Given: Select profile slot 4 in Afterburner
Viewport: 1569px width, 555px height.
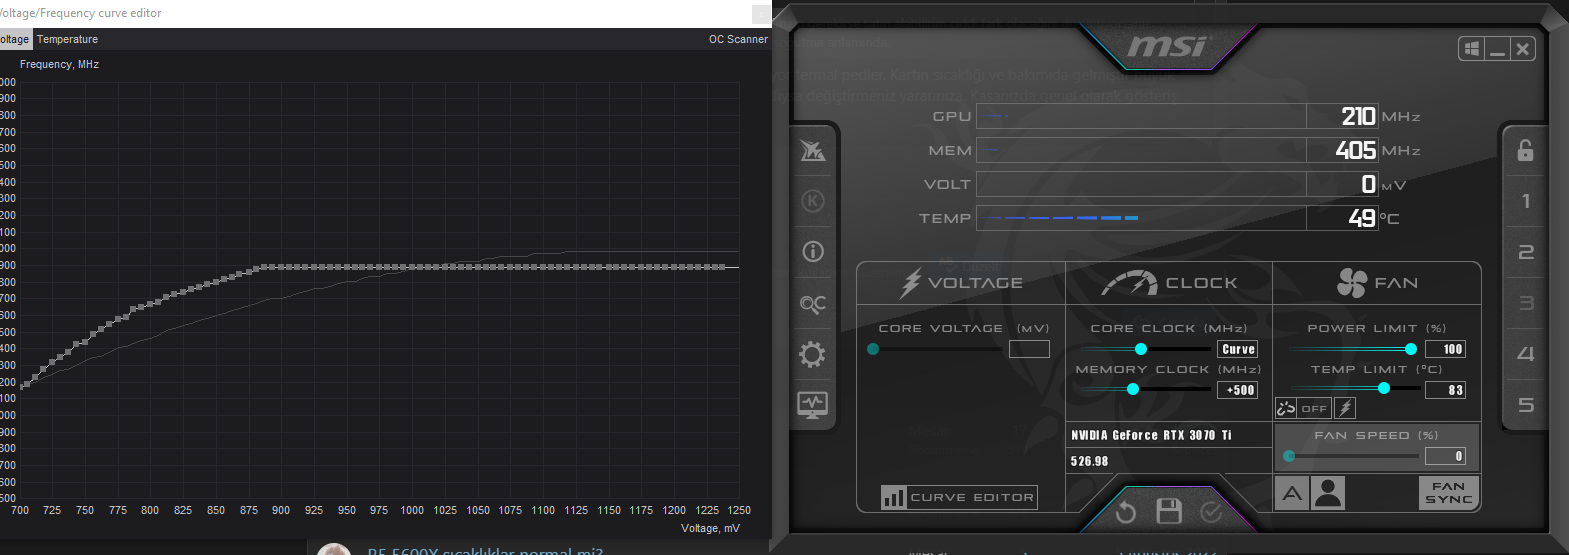Looking at the screenshot, I should (x=1525, y=354).
